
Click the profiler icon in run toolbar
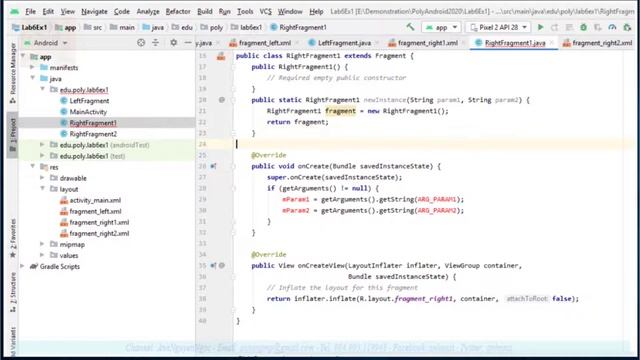point(612,27)
